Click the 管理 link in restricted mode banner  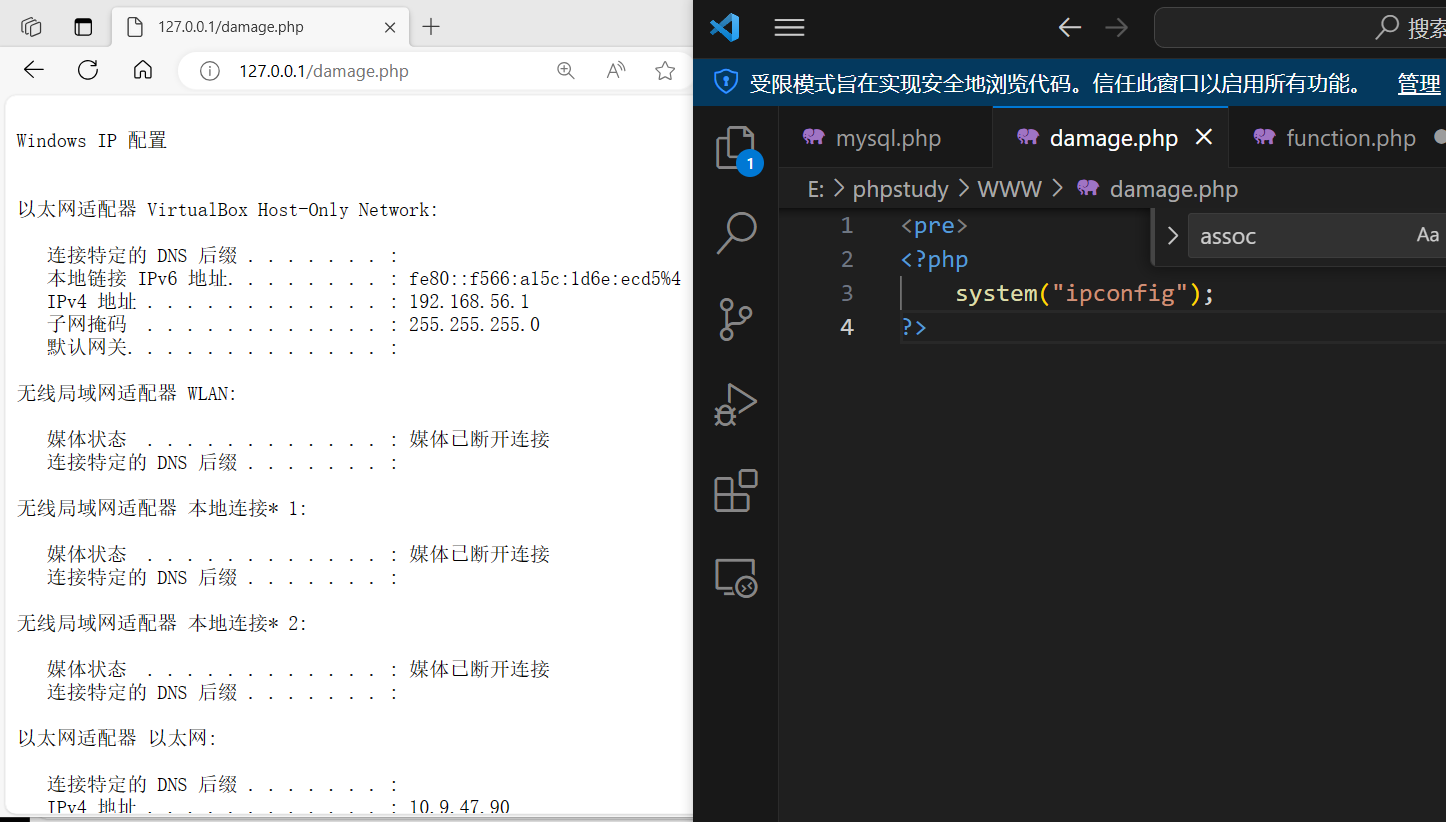[1419, 84]
